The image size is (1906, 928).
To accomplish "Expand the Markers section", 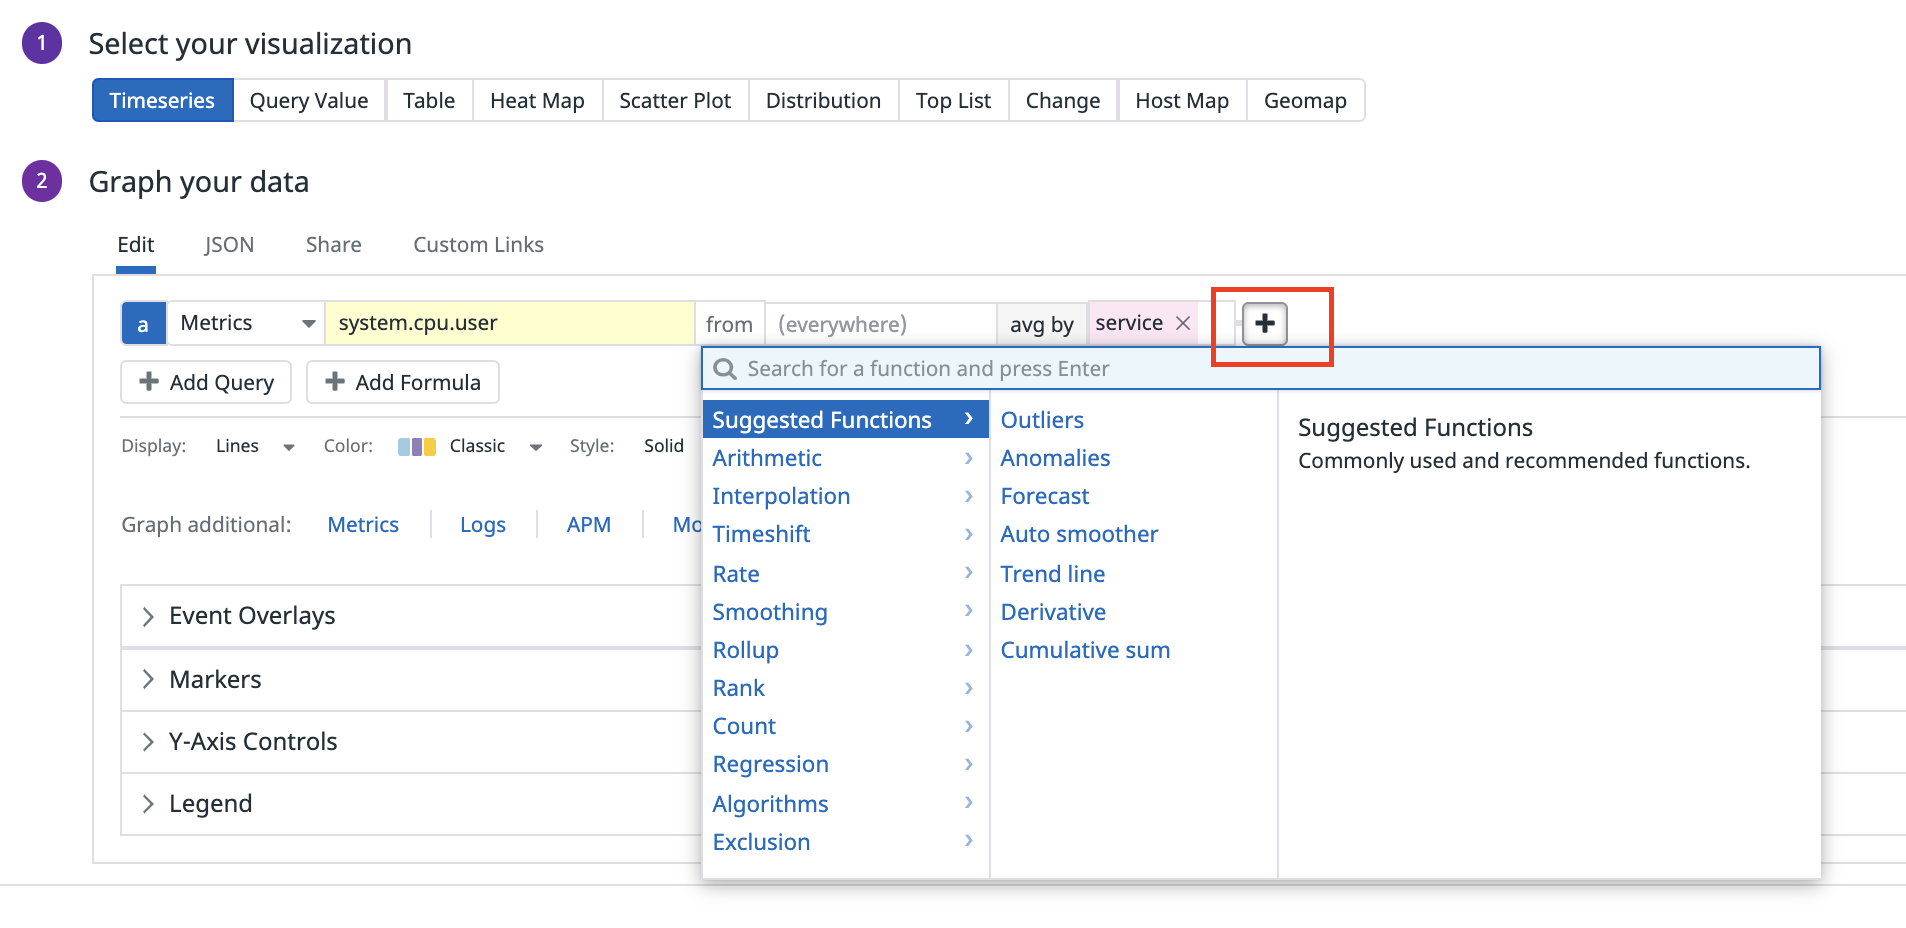I will coord(215,680).
